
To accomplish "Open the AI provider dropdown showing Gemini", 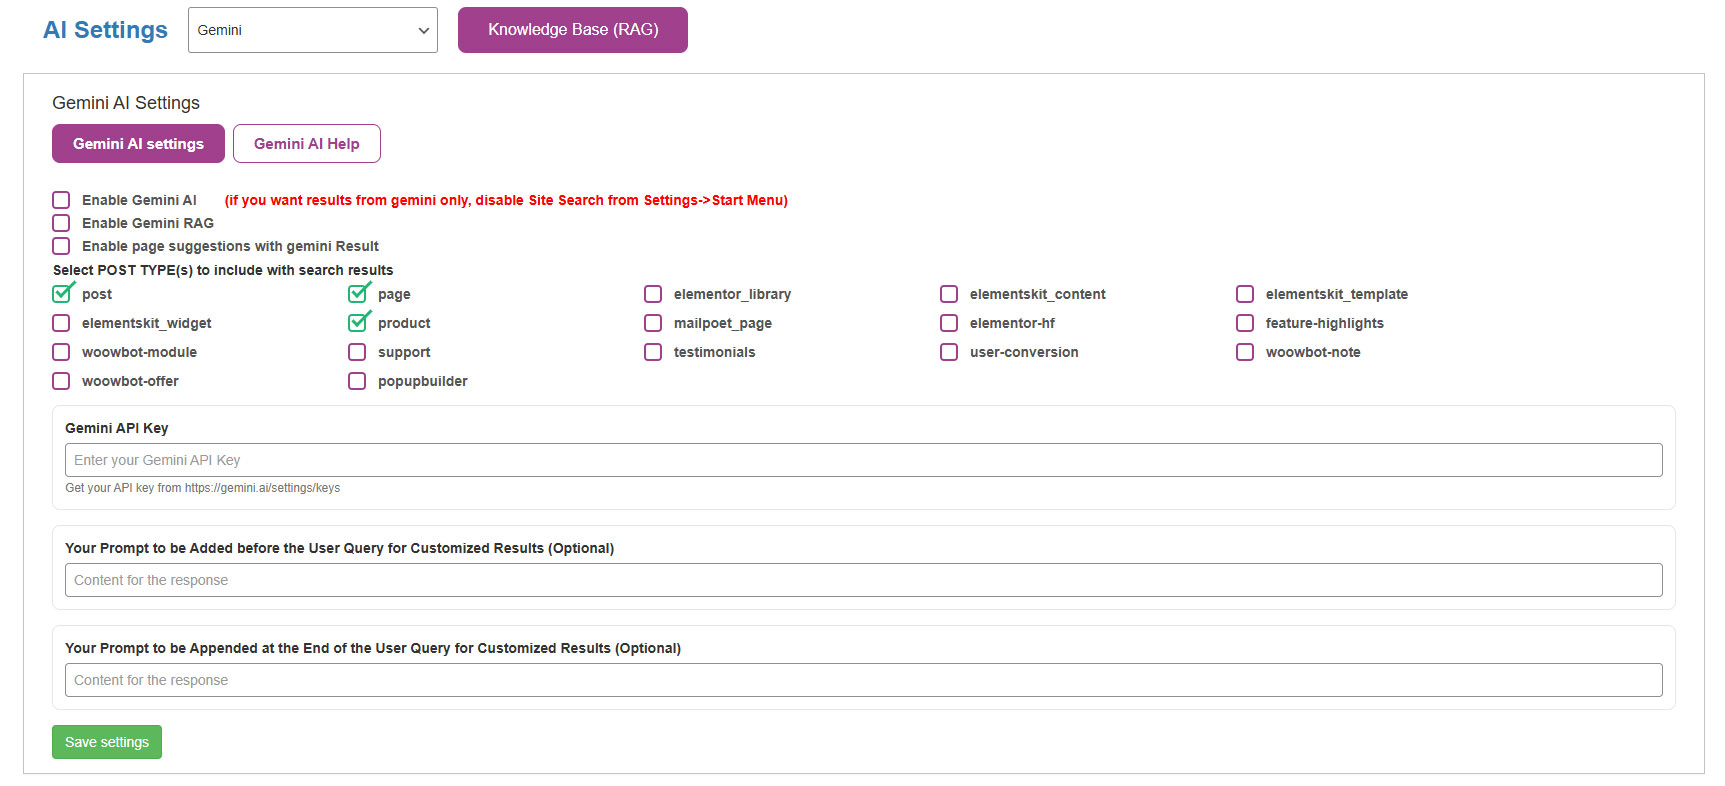I will pyautogui.click(x=312, y=30).
